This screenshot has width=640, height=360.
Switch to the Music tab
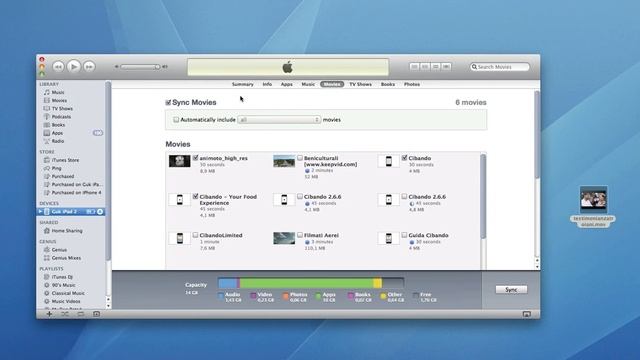[308, 84]
